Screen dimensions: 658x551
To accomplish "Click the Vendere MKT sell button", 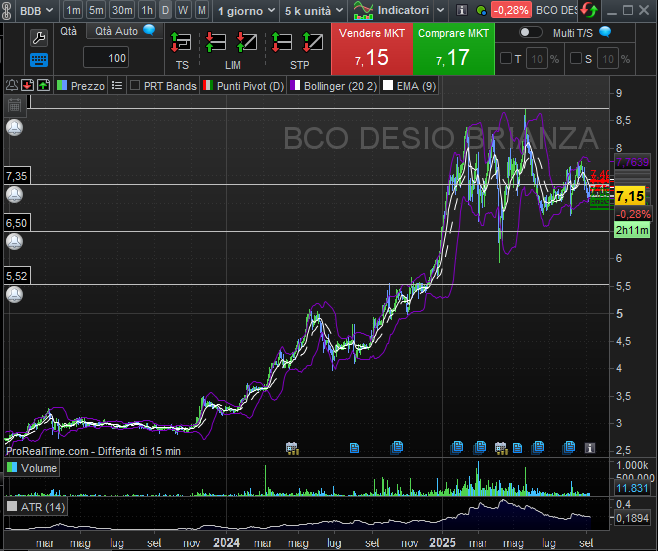I will [370, 49].
